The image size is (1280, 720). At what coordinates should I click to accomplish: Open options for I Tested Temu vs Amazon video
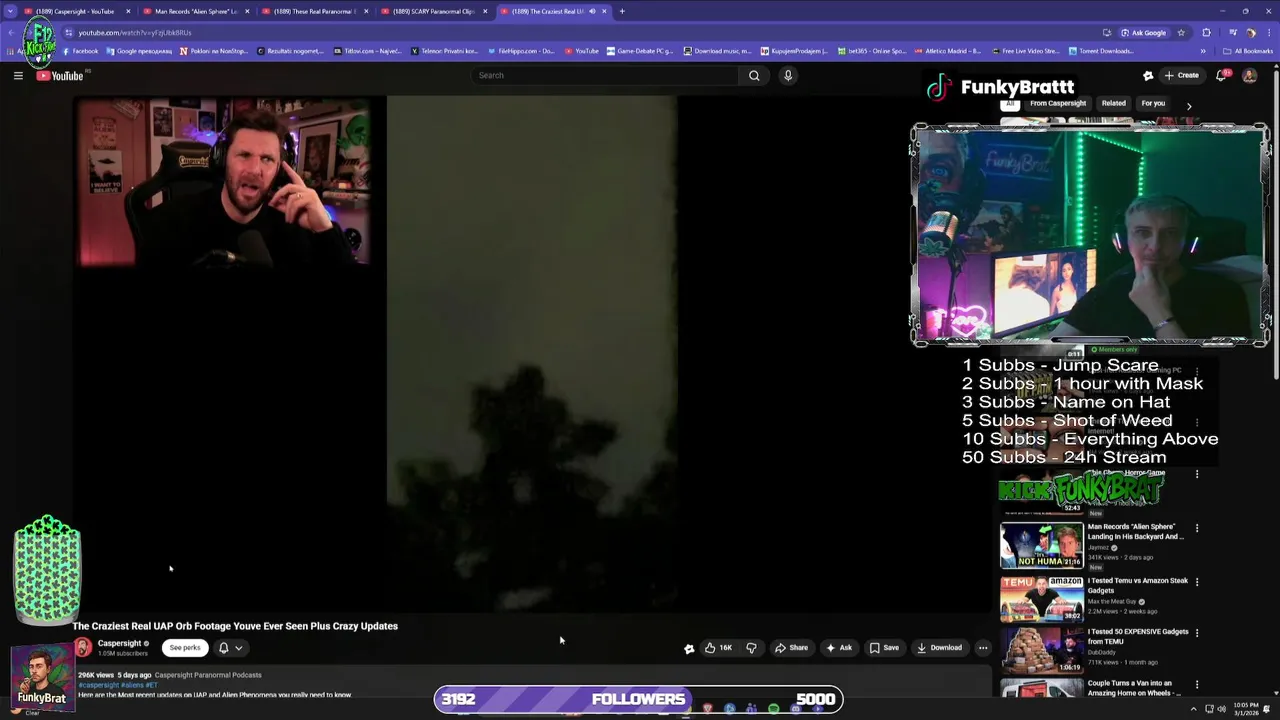click(x=1197, y=582)
